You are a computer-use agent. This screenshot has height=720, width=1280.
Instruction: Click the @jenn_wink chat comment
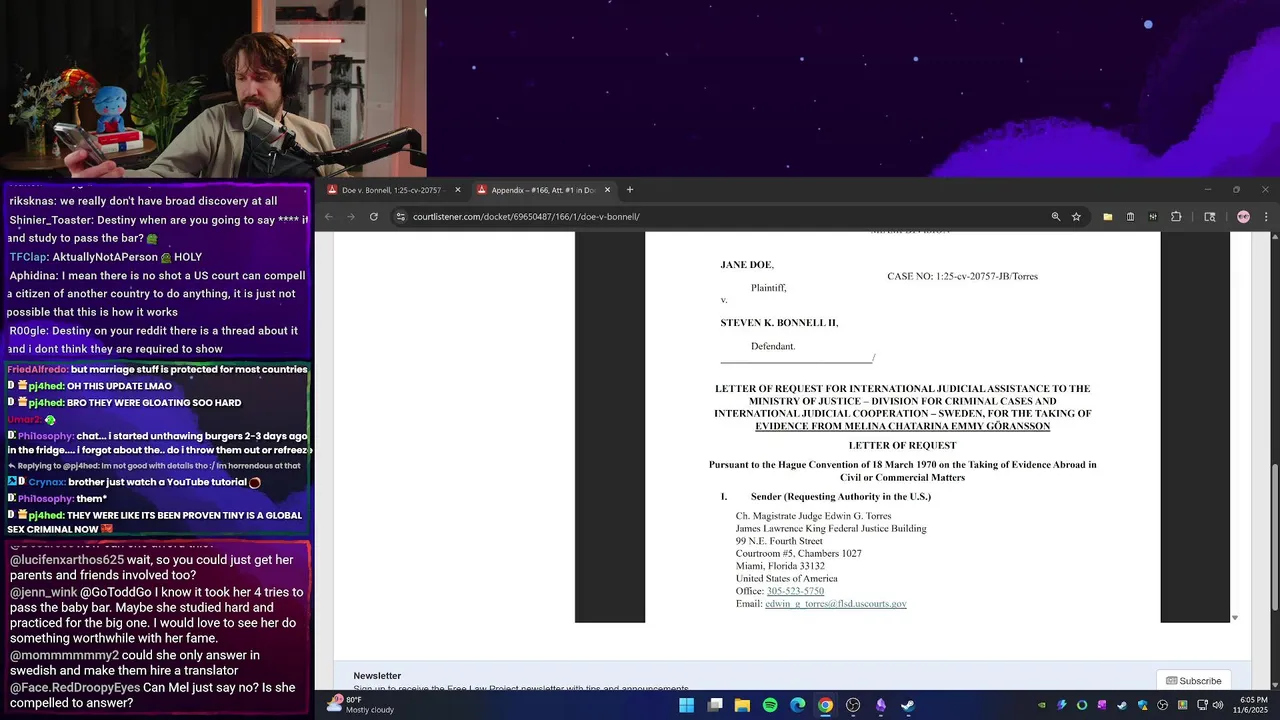pyautogui.click(x=158, y=615)
